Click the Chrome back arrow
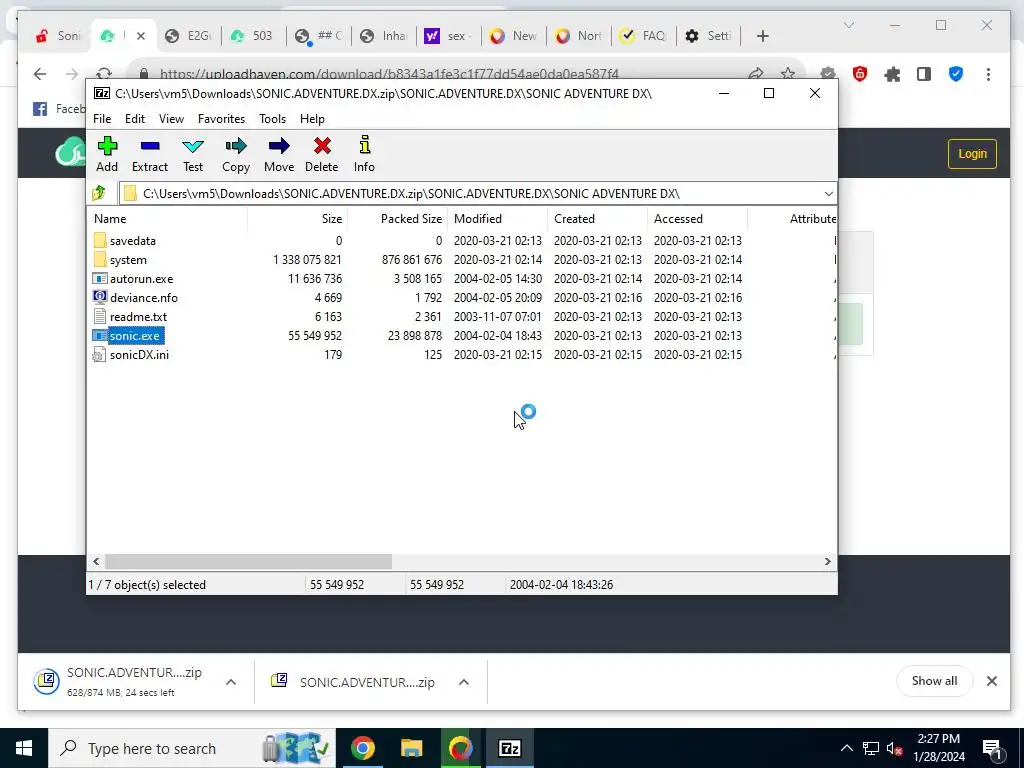The width and height of the screenshot is (1024, 768). pos(40,74)
